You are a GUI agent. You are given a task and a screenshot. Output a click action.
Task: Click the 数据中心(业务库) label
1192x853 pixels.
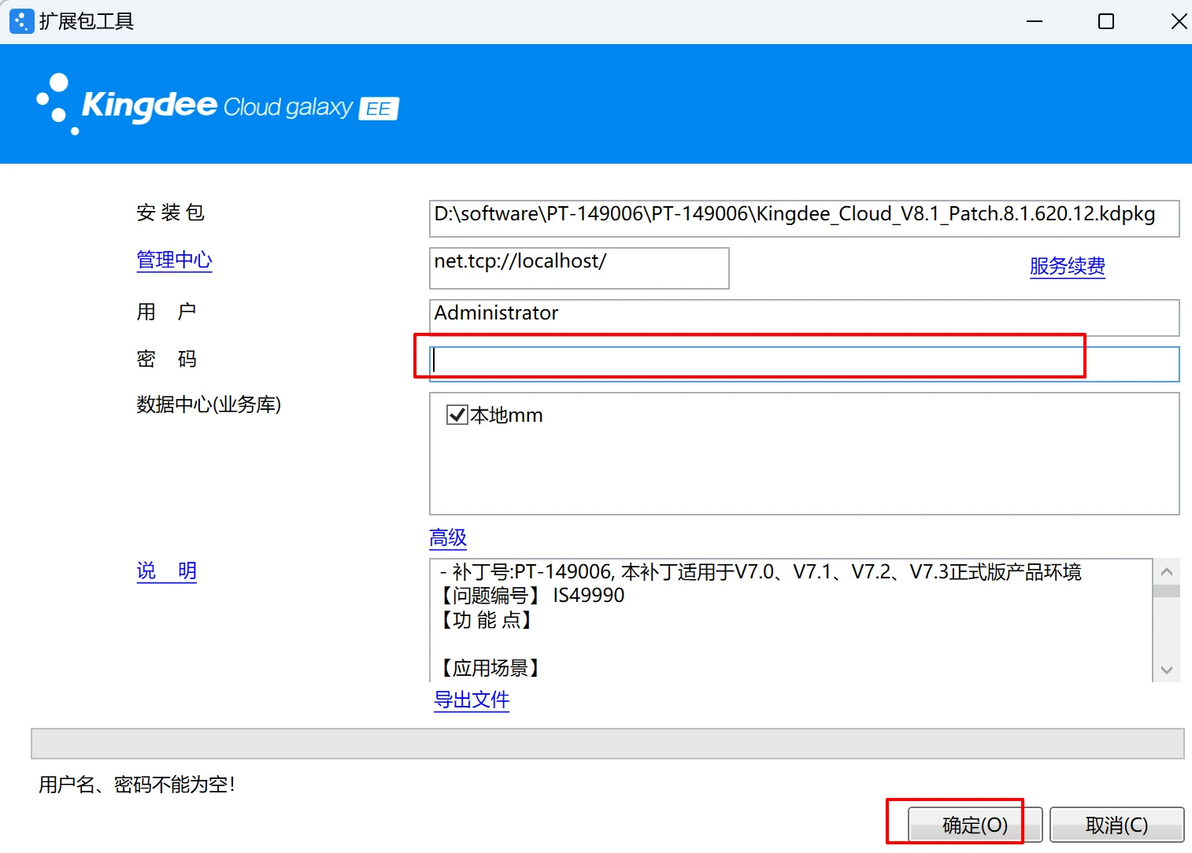(209, 404)
